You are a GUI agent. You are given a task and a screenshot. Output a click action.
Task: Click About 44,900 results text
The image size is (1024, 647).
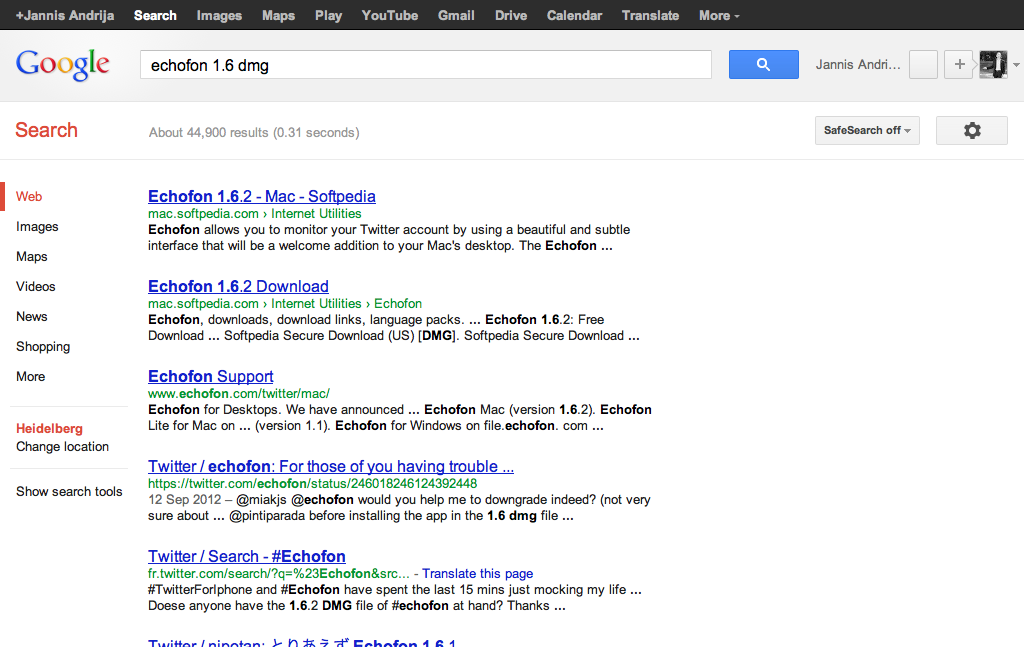254,133
